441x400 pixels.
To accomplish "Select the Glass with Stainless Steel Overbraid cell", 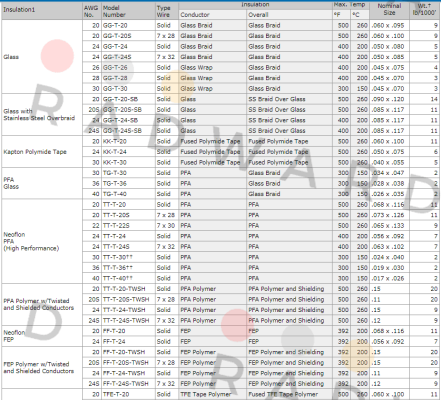I will [42, 115].
